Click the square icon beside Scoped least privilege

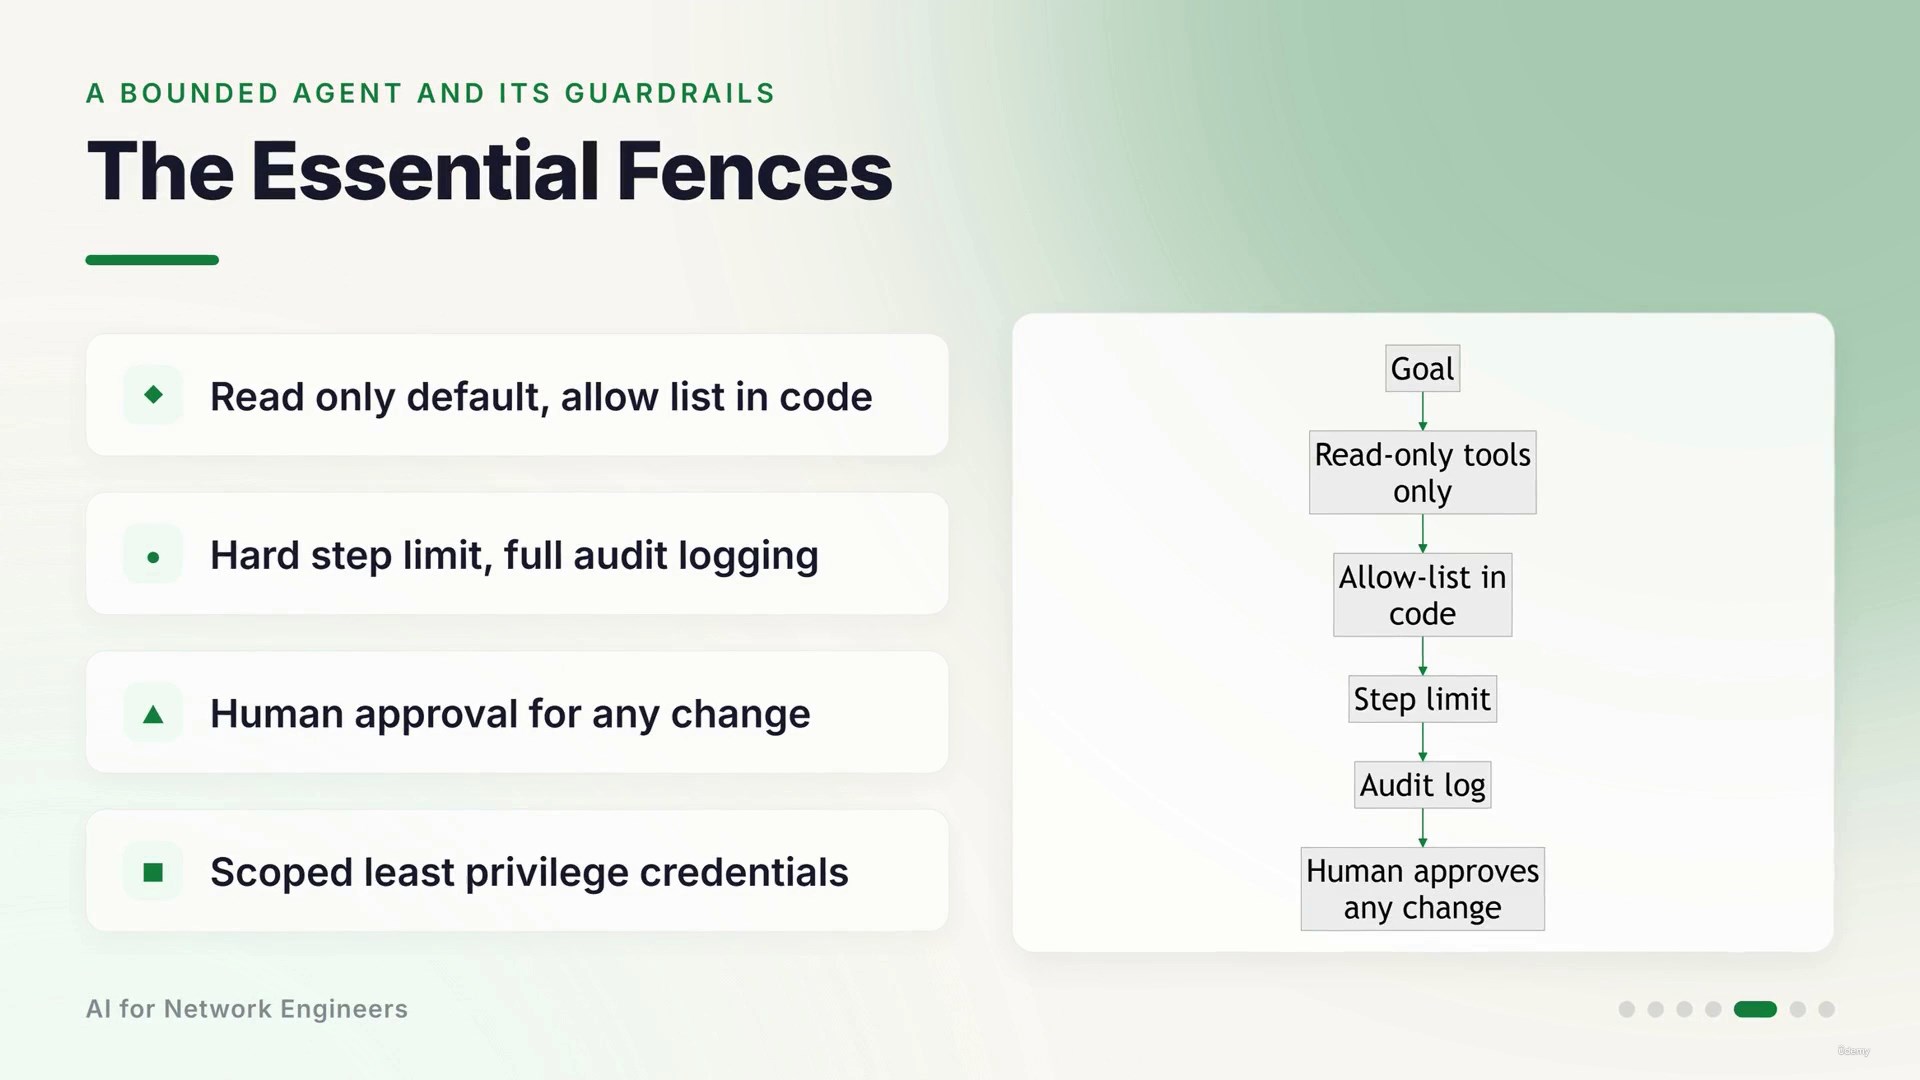pos(153,873)
